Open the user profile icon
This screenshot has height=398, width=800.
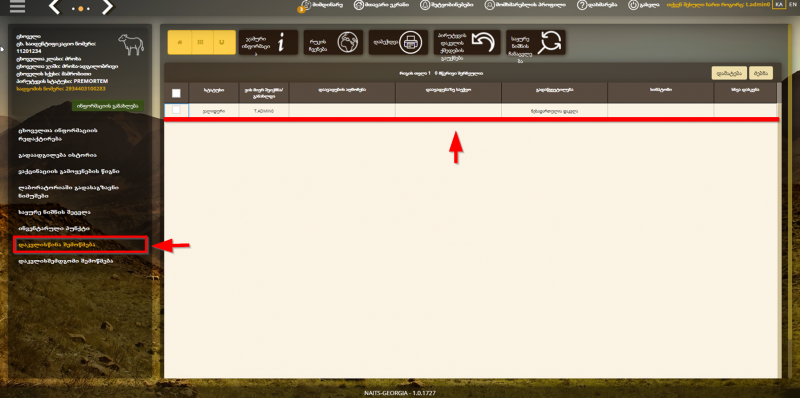tap(490, 5)
